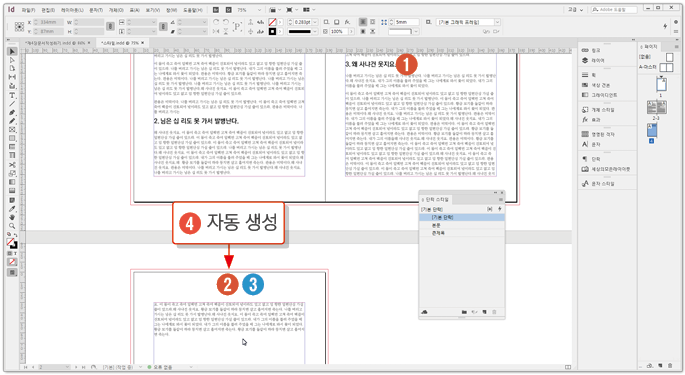Toggle the no text wrap button
The image size is (685, 375).
(x=363, y=22)
